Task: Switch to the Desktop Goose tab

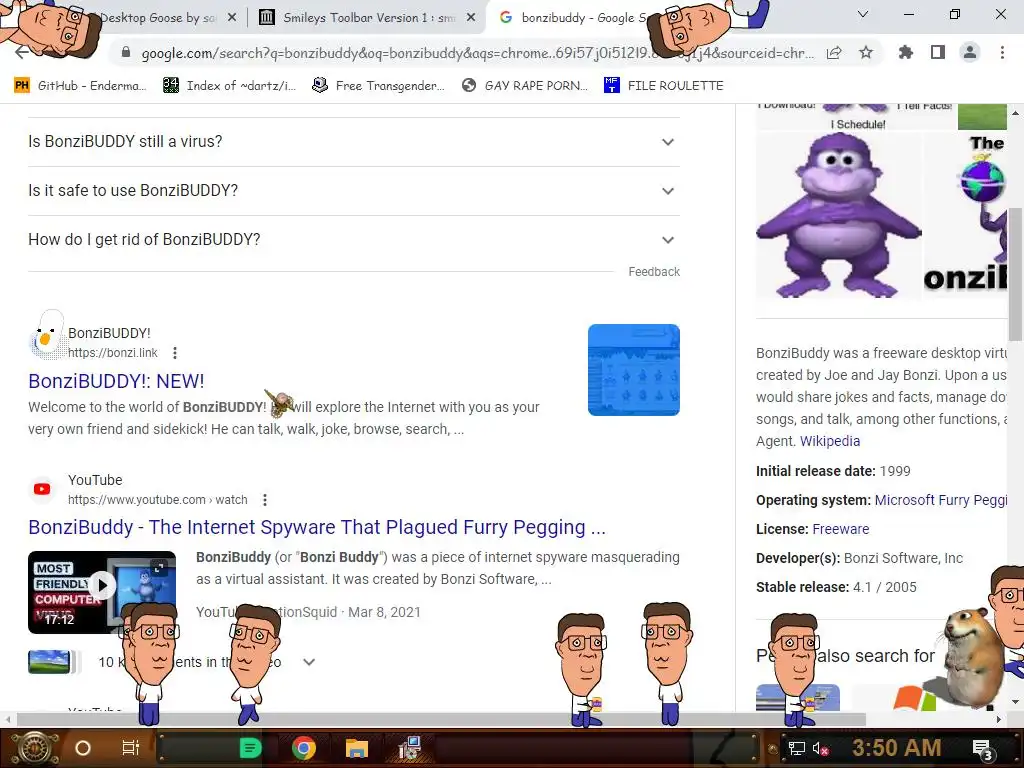Action: point(160,18)
